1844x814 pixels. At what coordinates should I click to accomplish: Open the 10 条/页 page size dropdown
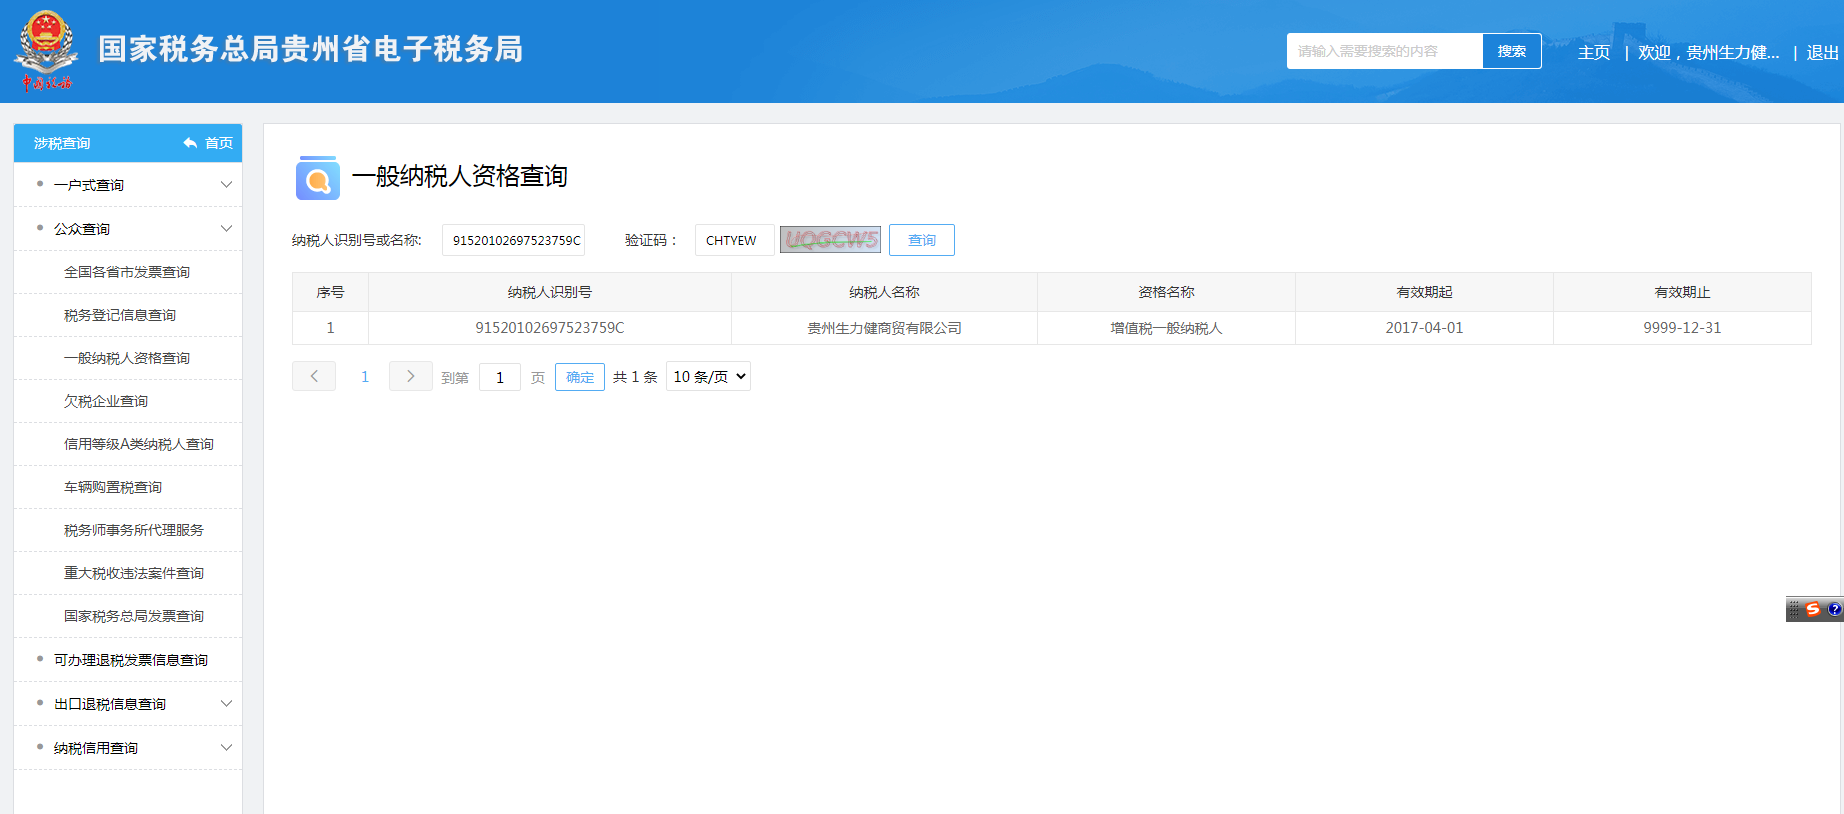point(708,376)
